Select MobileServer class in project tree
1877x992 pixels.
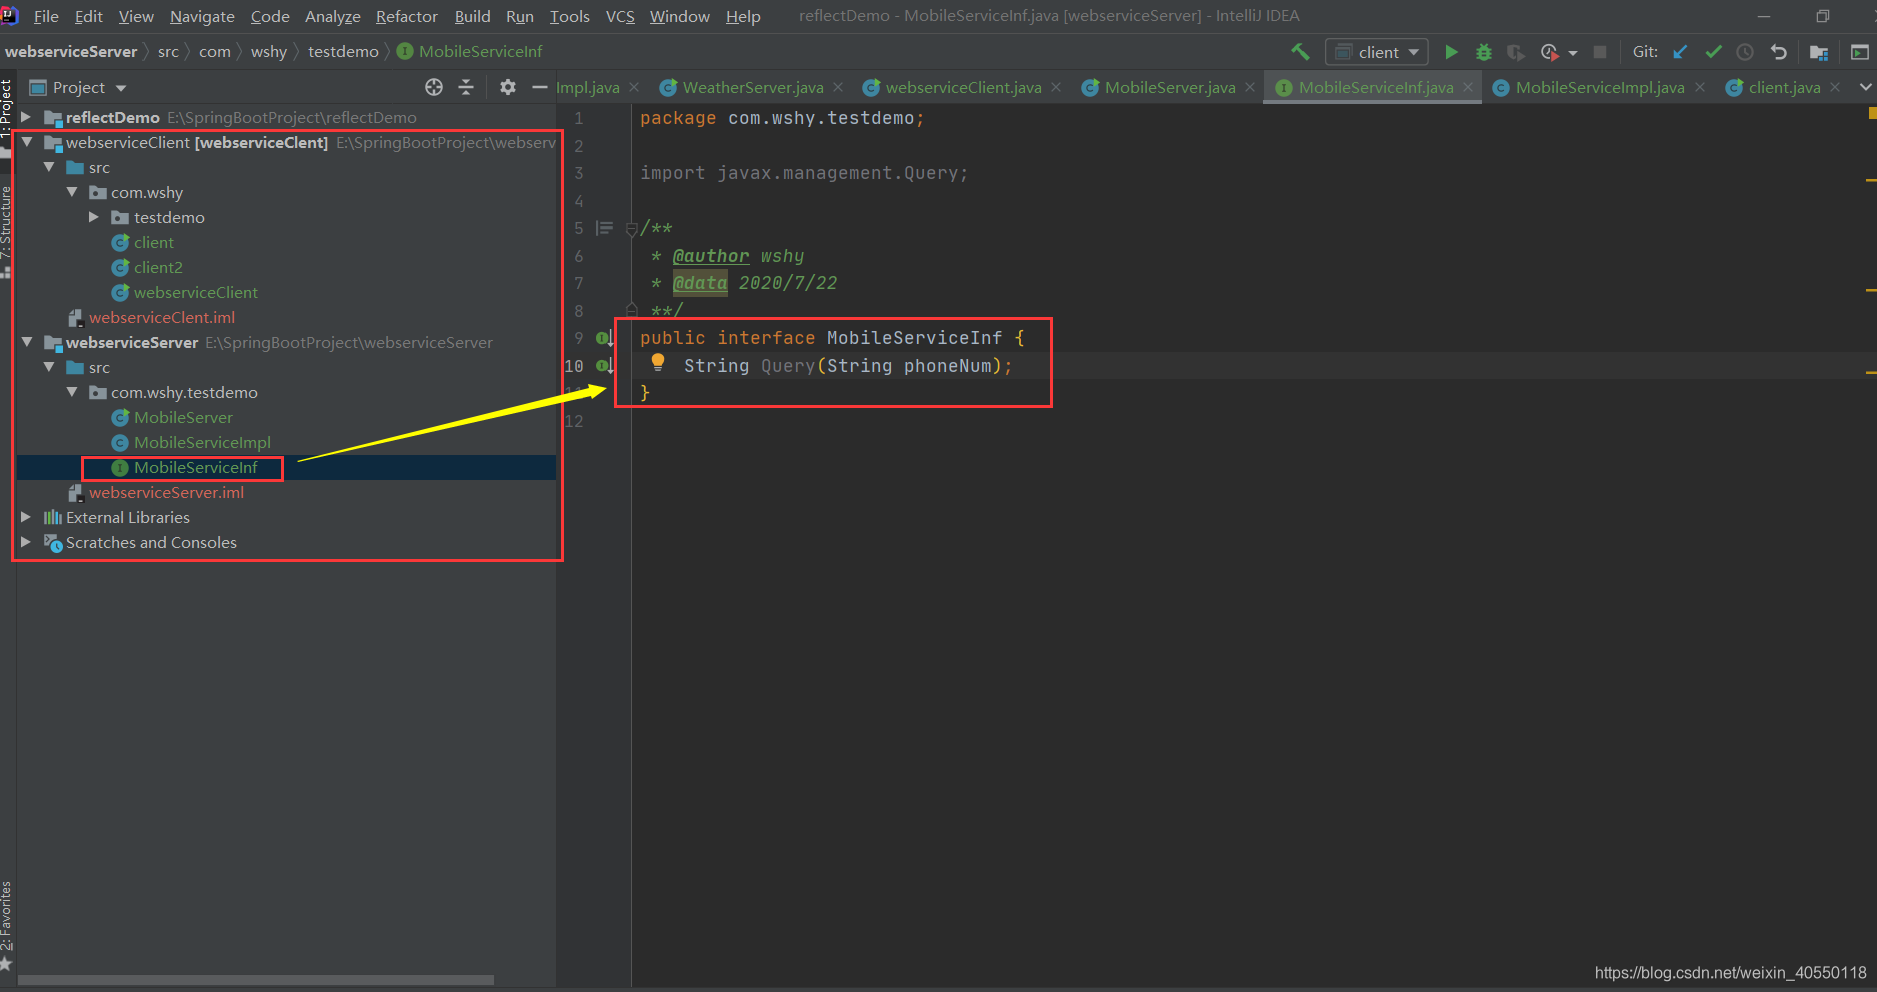pos(183,417)
